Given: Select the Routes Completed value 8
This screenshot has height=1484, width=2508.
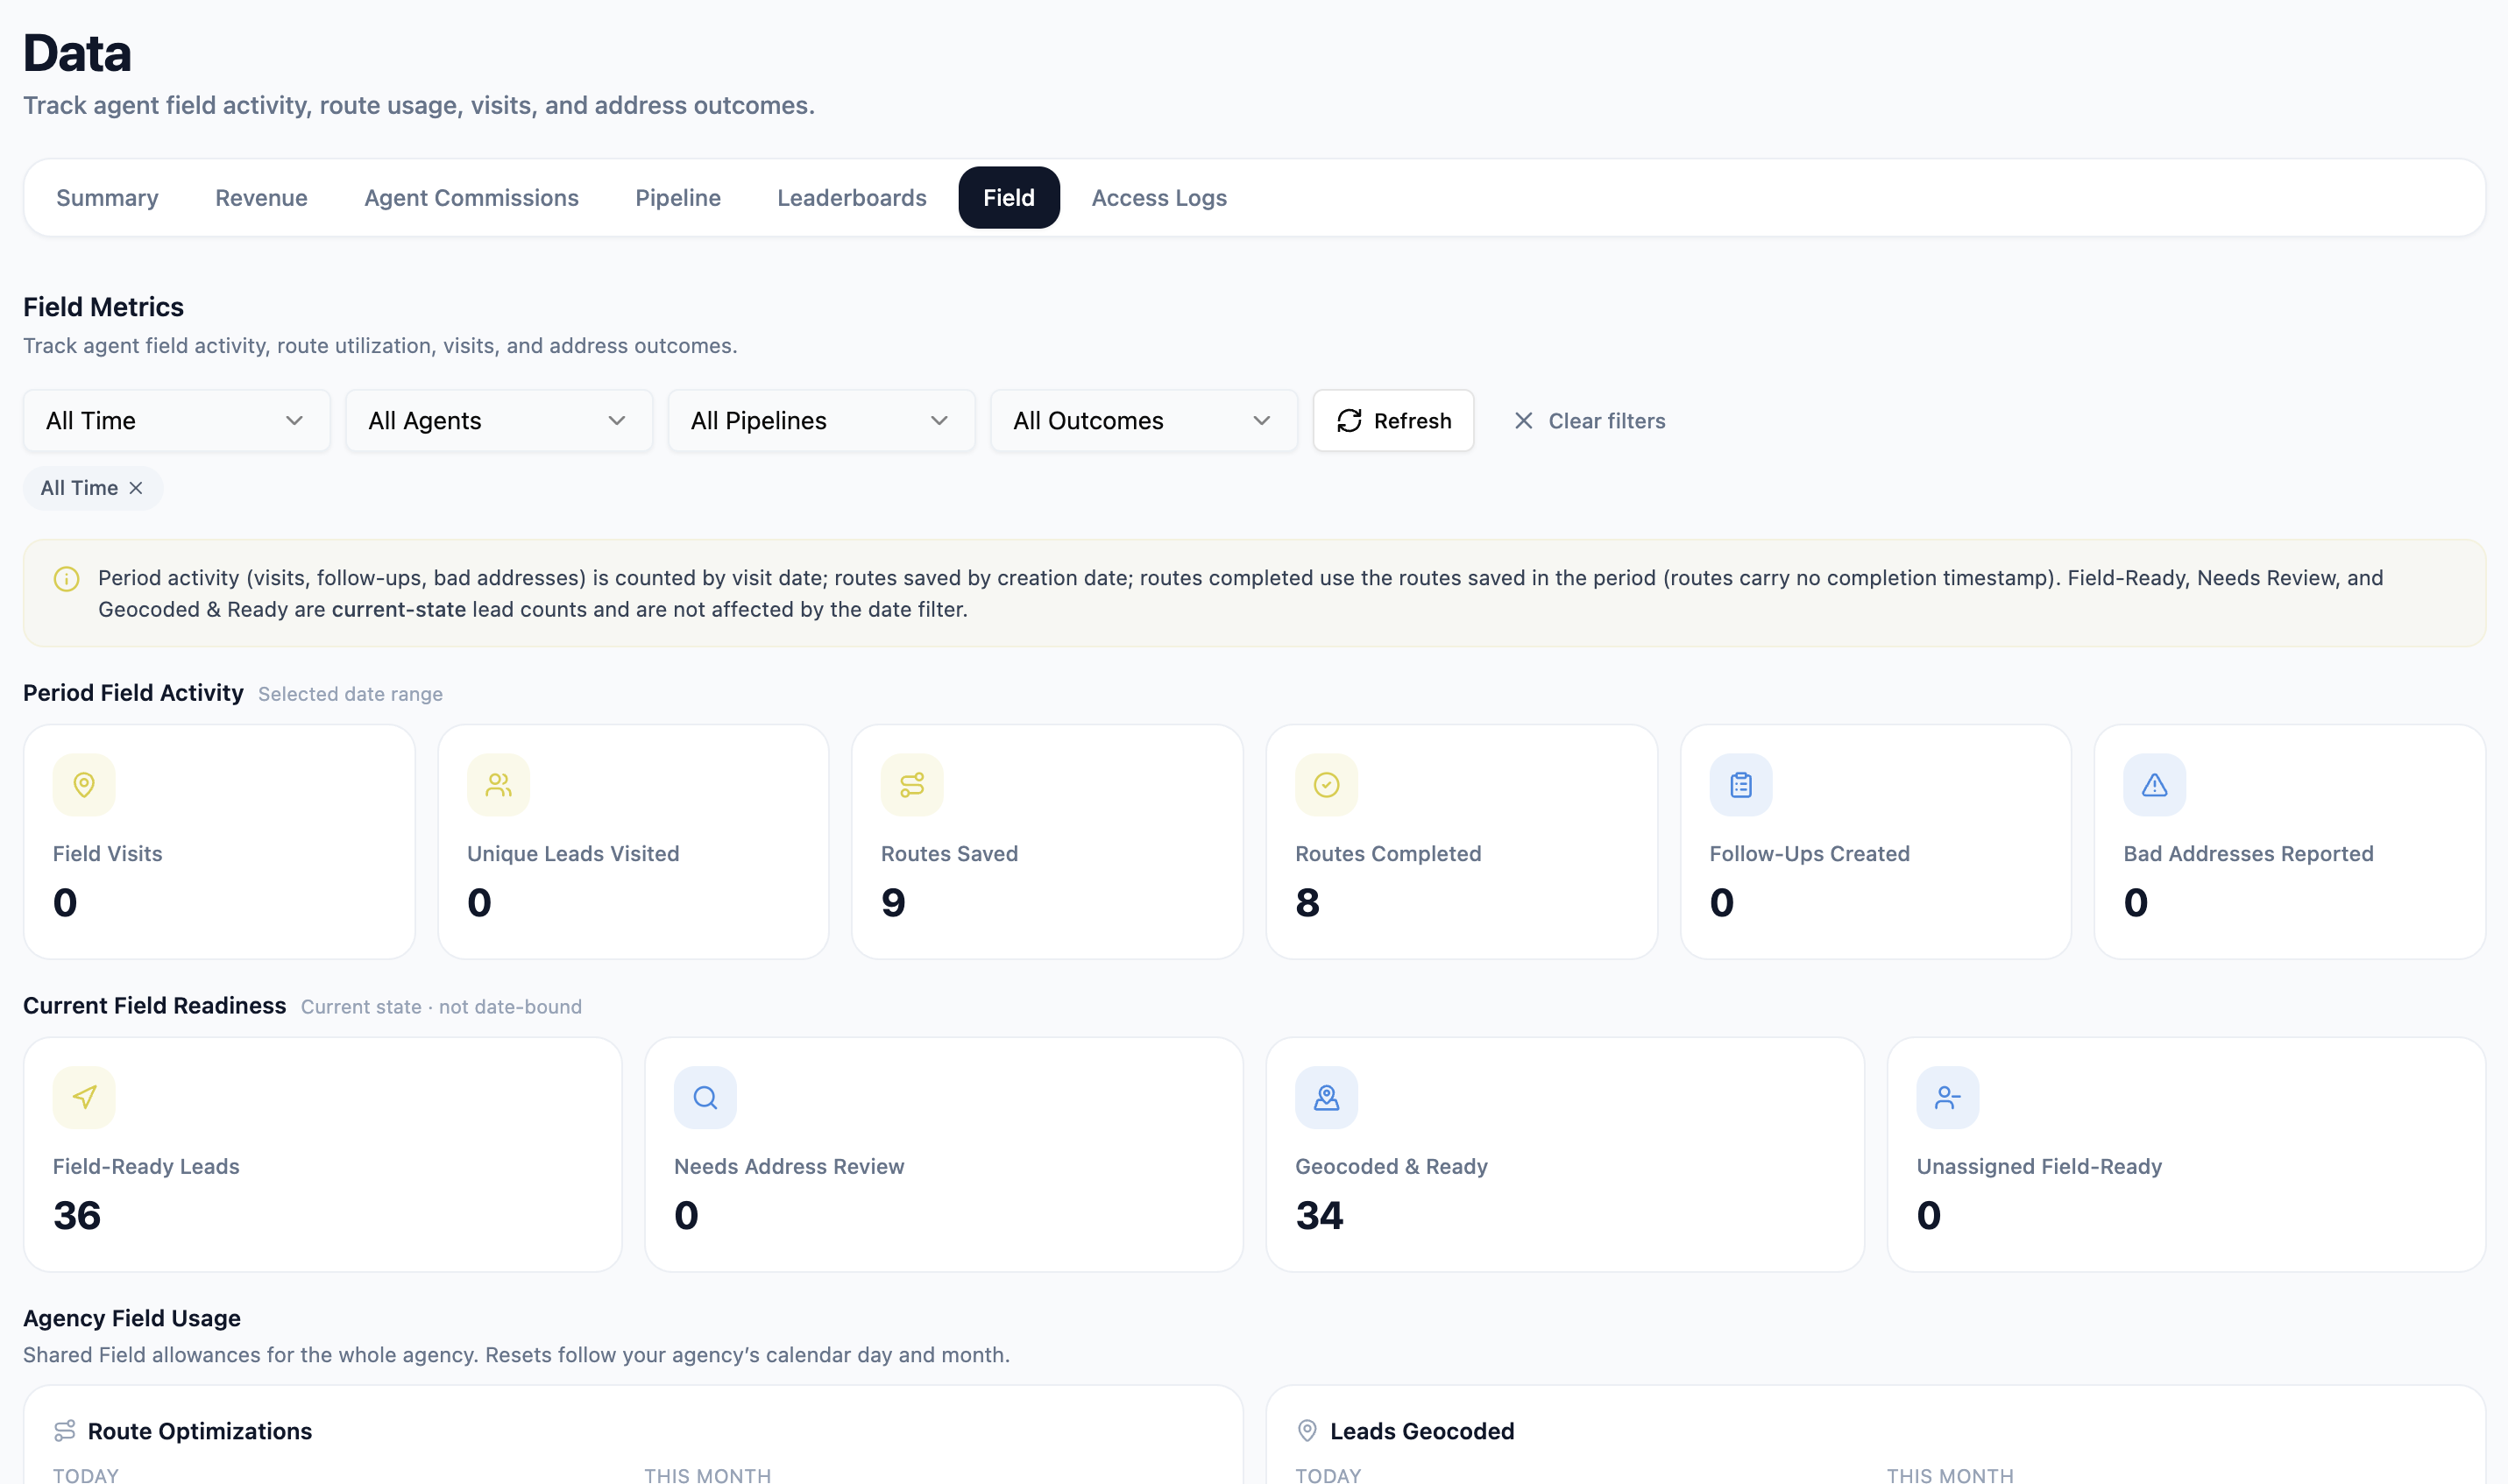Looking at the screenshot, I should pyautogui.click(x=1307, y=903).
